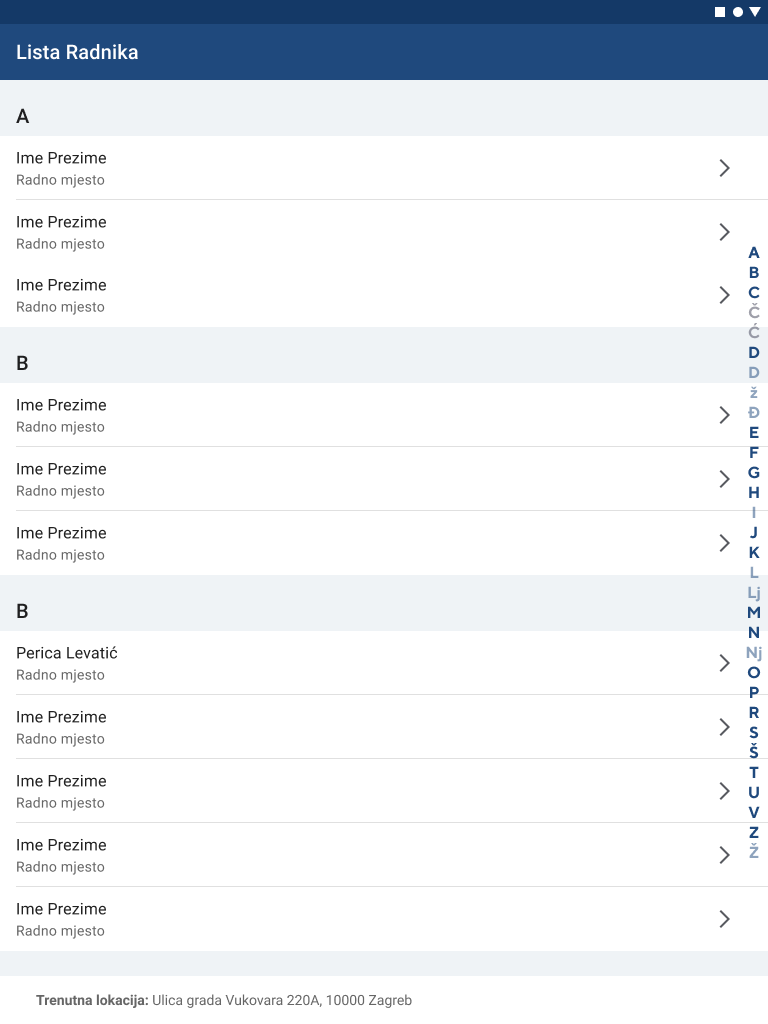The height and width of the screenshot is (1024, 768).
Task: Jump to Lj in the side index
Action: click(754, 592)
